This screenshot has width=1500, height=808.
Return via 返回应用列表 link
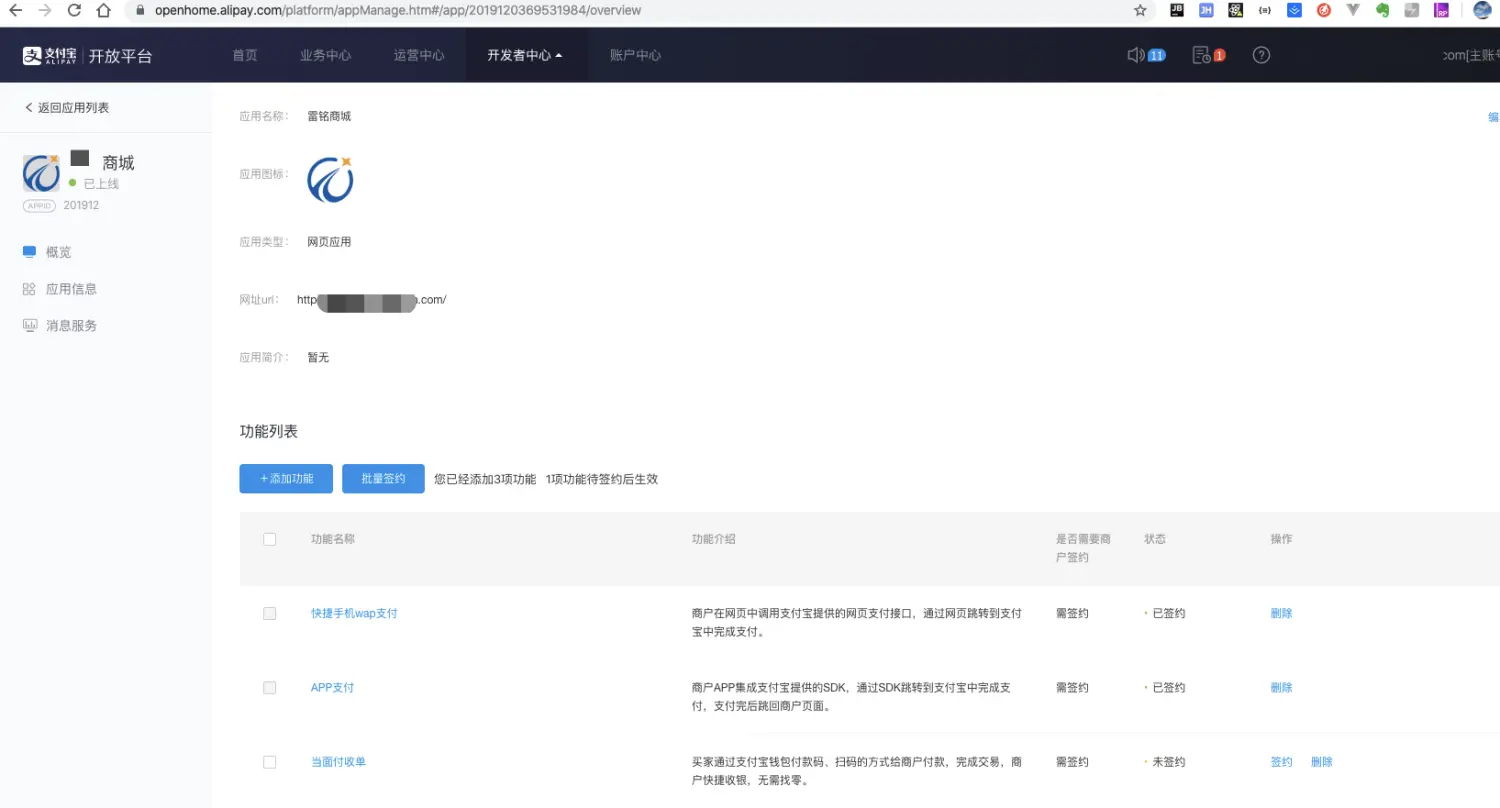click(x=67, y=107)
